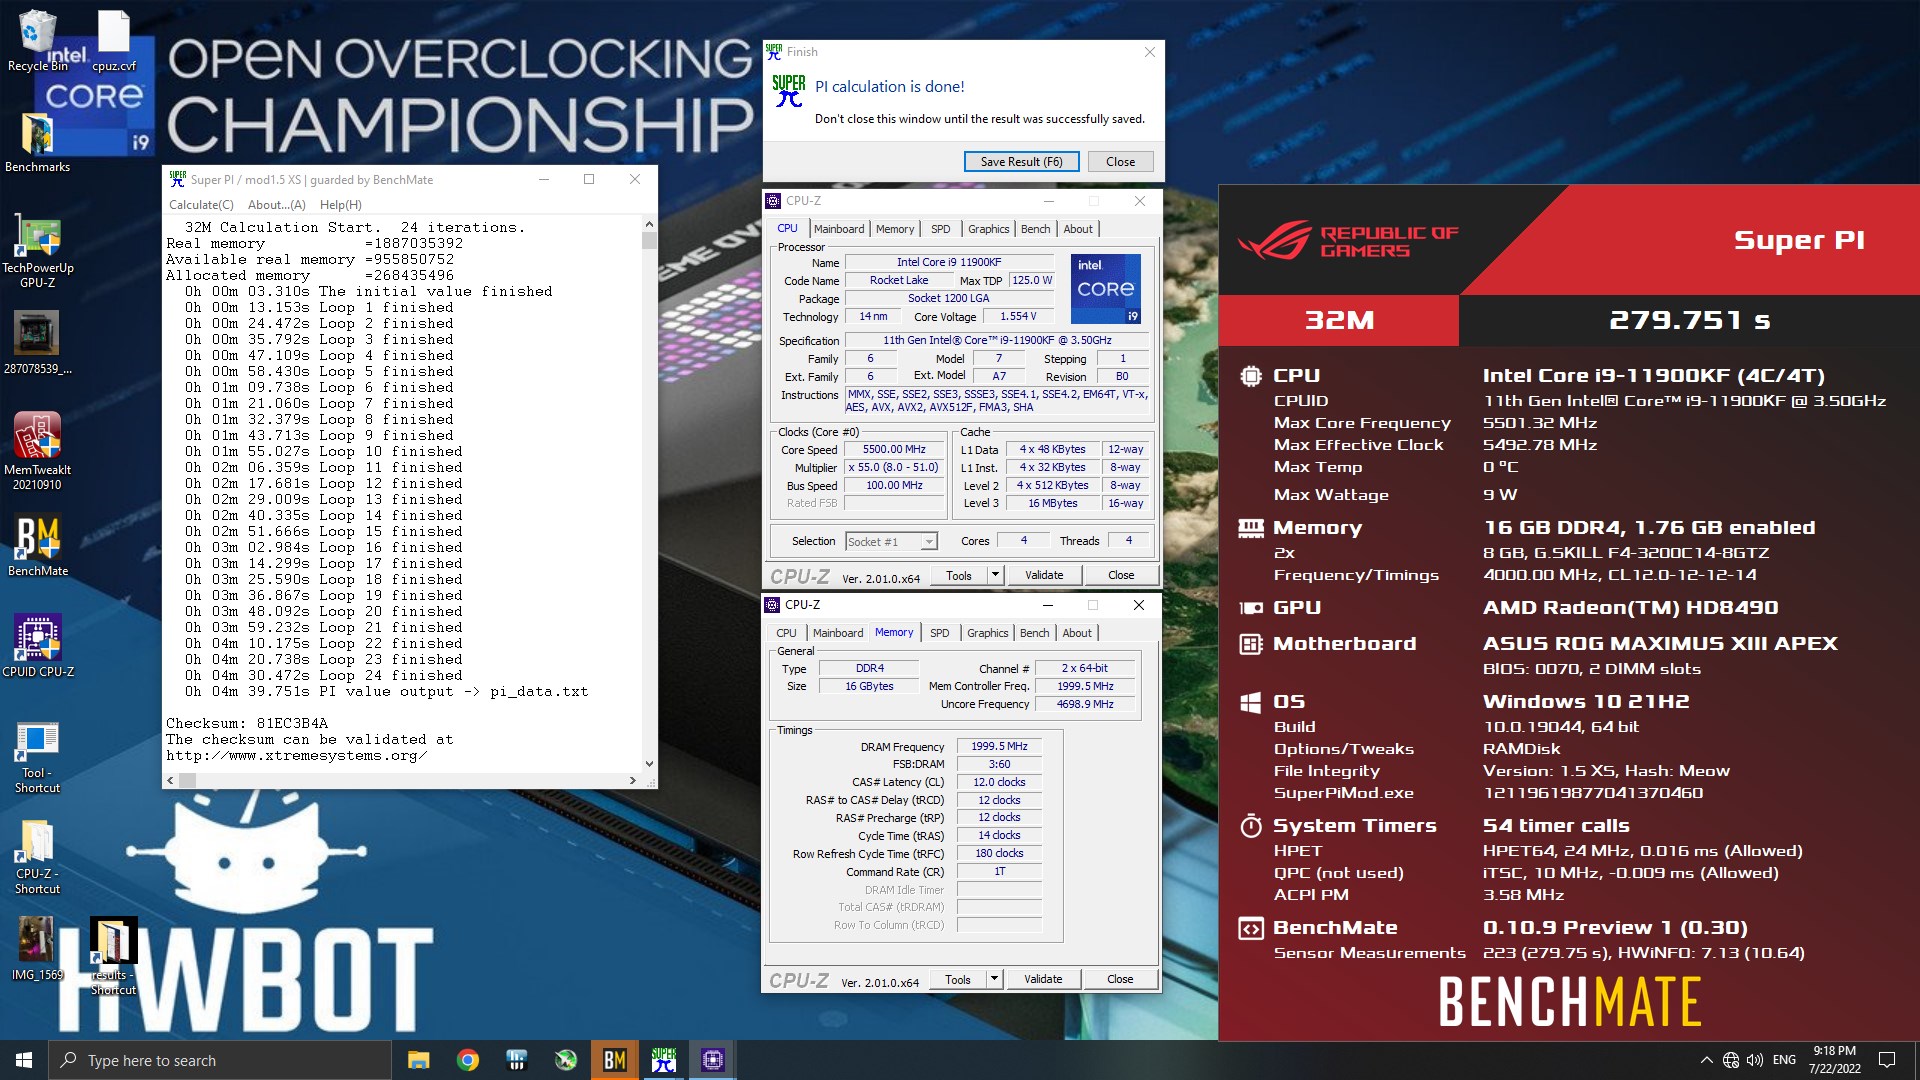The height and width of the screenshot is (1080, 1920).
Task: Open Google Chrome from the taskbar
Action: pos(467,1060)
